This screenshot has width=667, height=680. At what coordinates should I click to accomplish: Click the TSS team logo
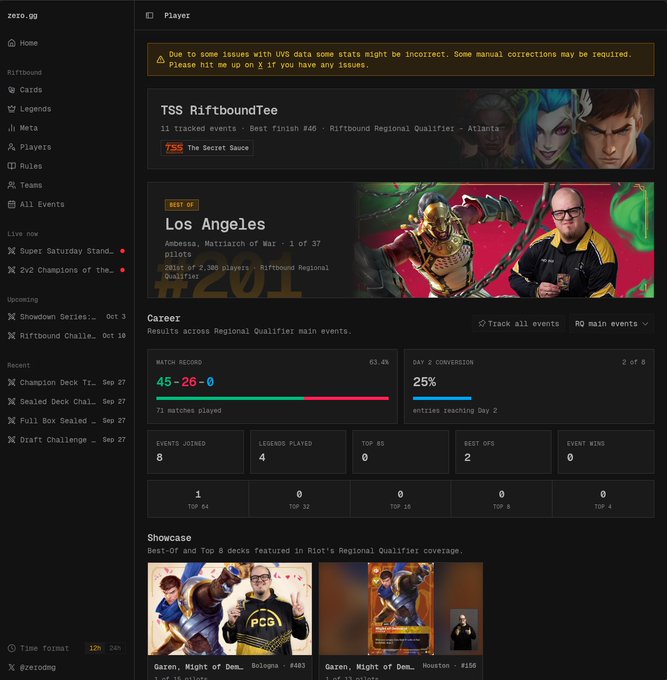(174, 148)
